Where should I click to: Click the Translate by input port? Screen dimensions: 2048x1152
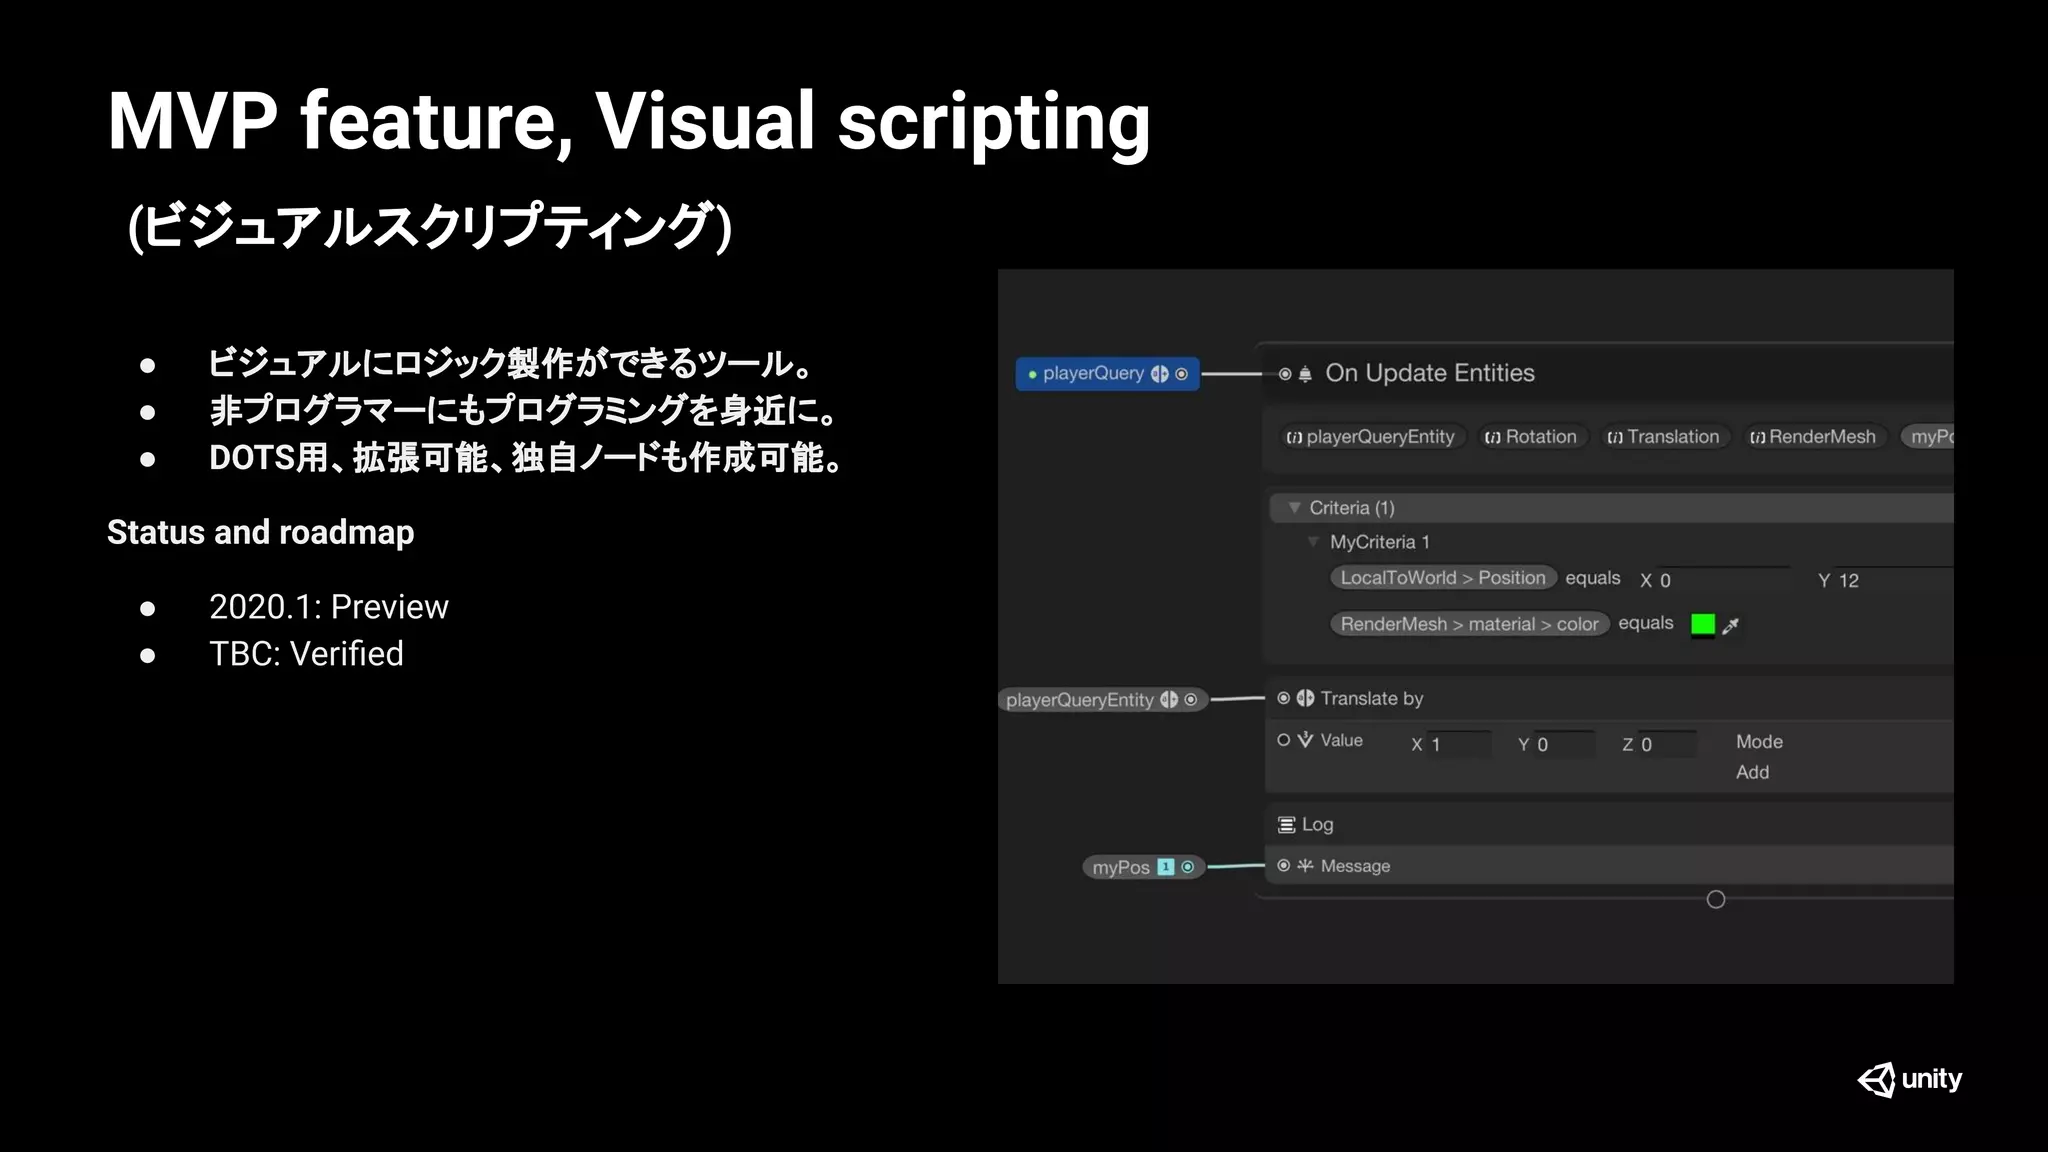(x=1284, y=698)
